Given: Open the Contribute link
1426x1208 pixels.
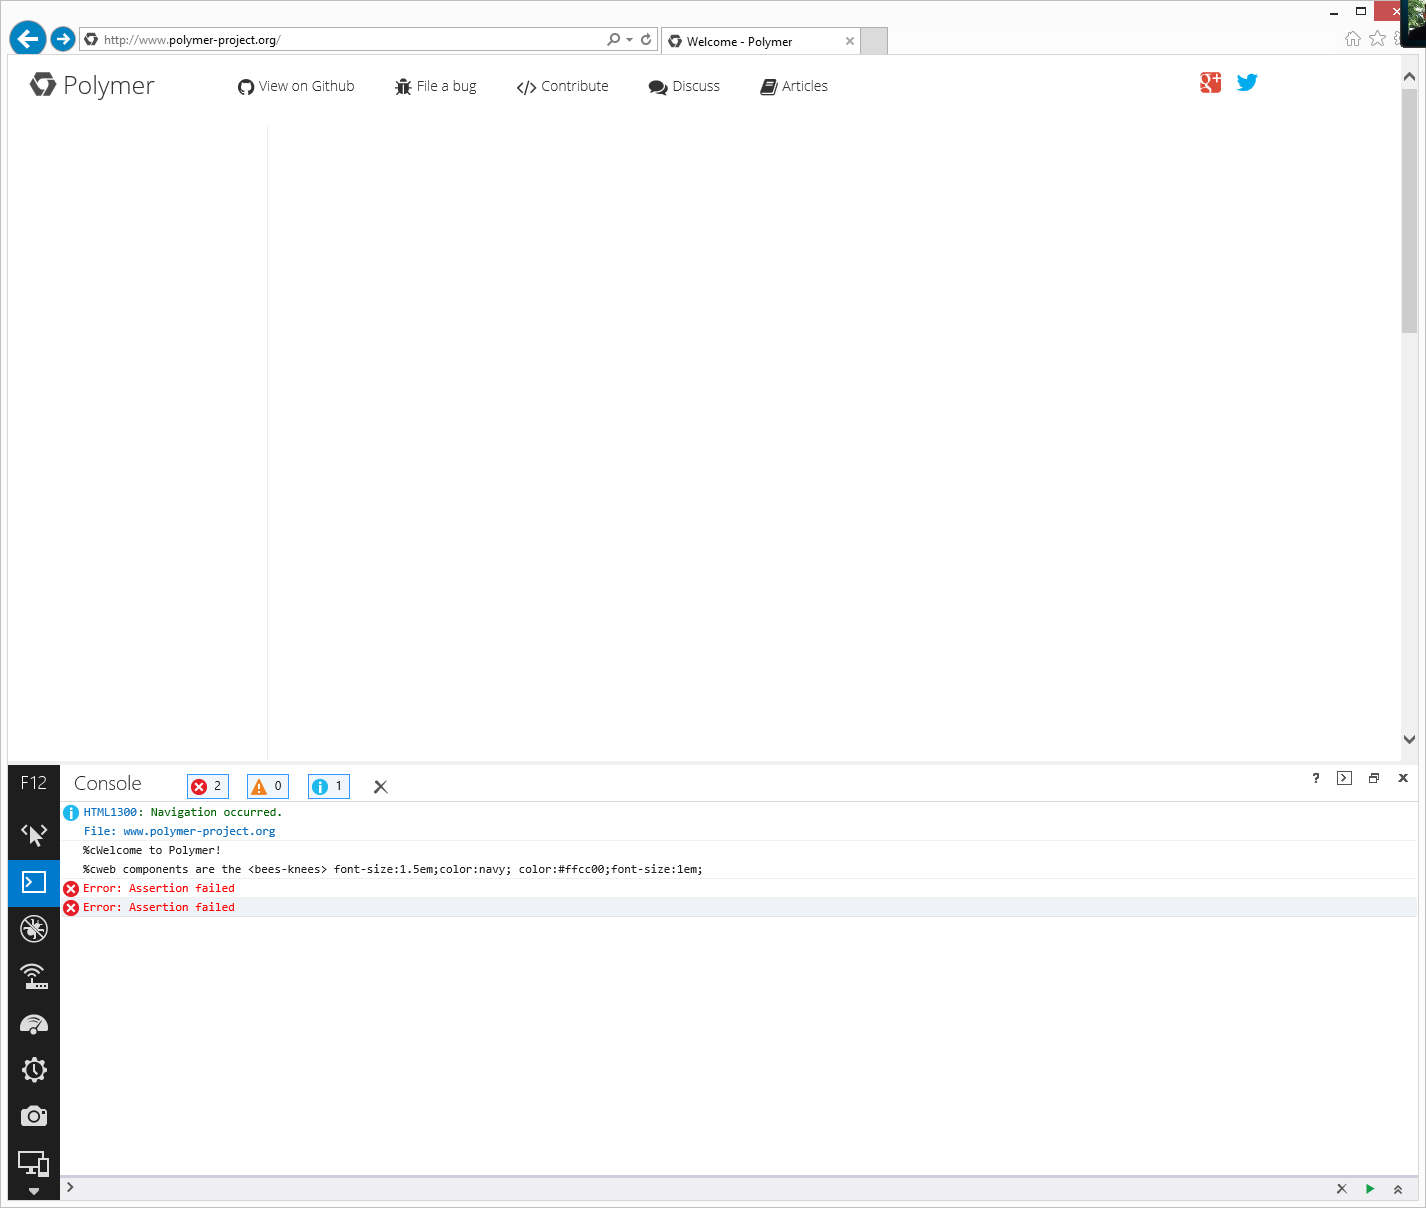Looking at the screenshot, I should tap(562, 86).
